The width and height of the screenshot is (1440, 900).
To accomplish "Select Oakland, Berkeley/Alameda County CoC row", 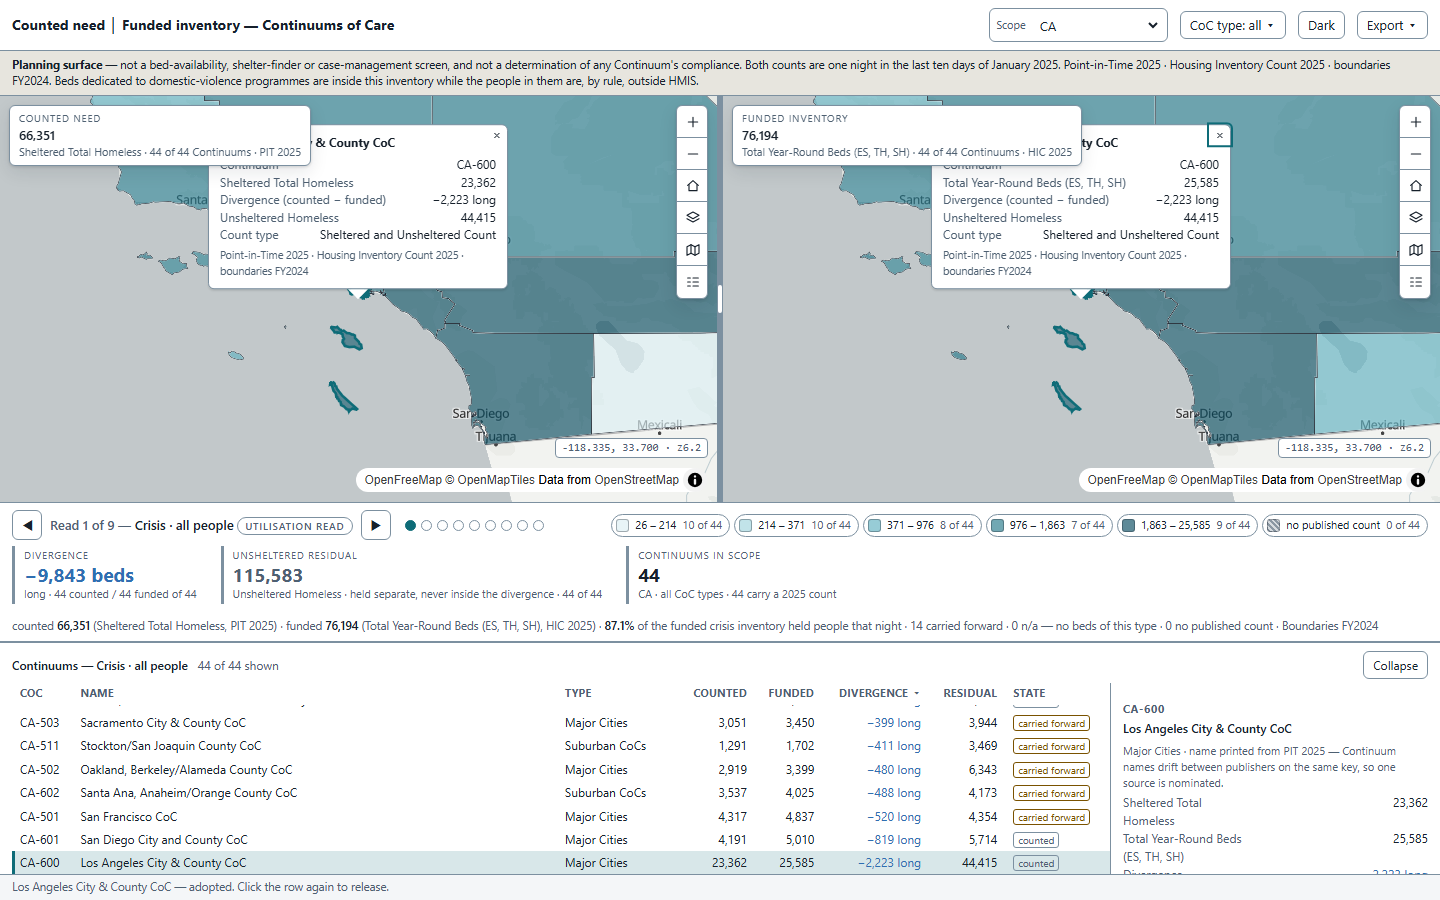I will point(561,770).
